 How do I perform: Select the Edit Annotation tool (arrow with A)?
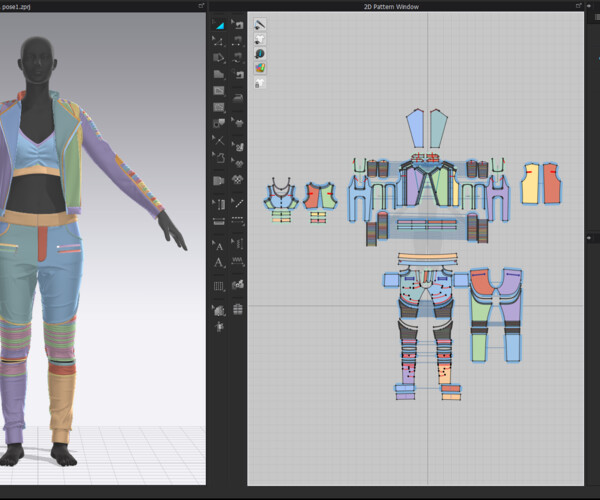pos(219,245)
